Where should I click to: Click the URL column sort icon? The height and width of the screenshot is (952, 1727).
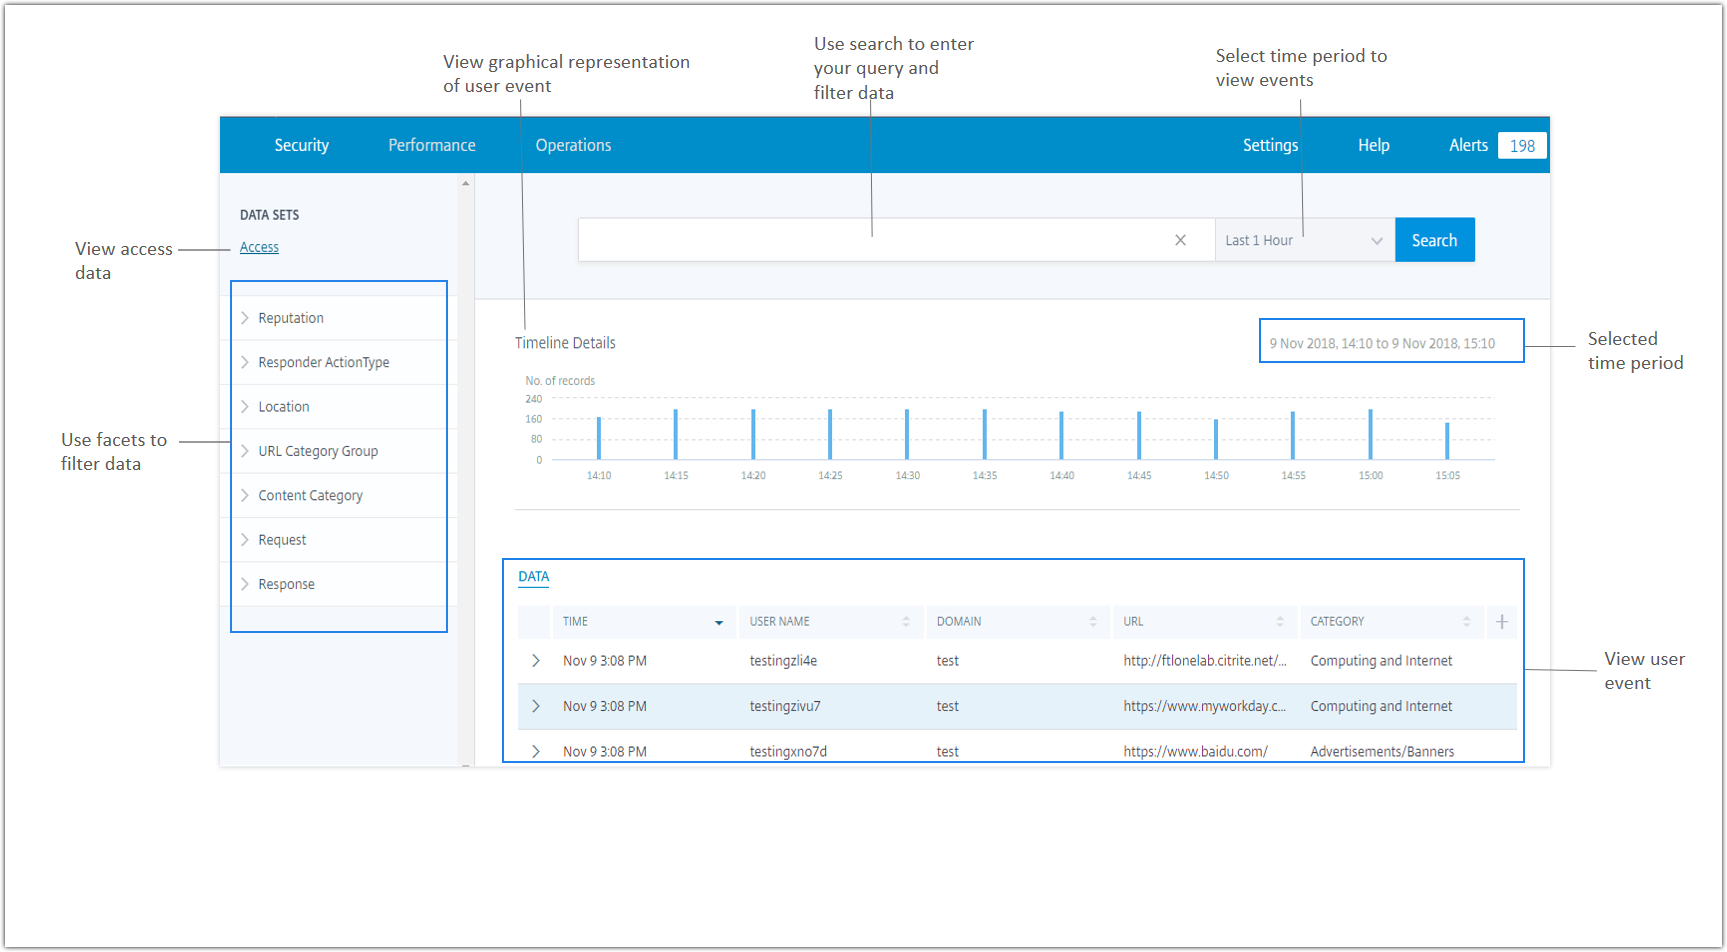[1279, 622]
